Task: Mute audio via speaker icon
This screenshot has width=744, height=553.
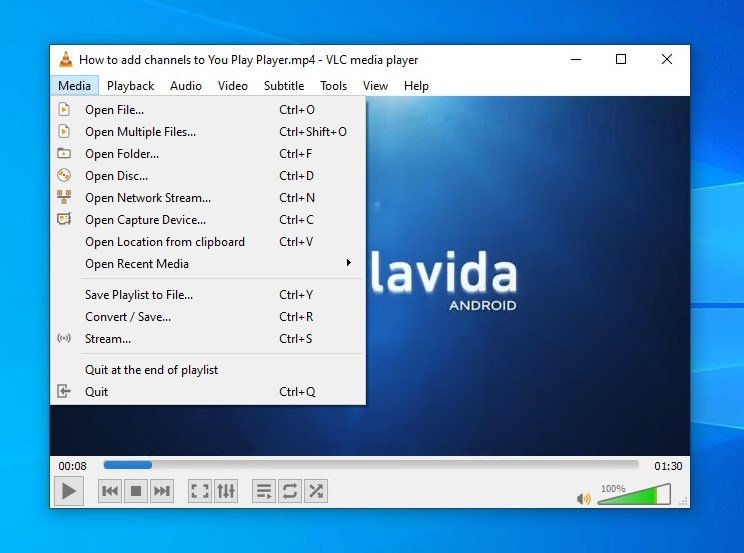Action: pyautogui.click(x=584, y=498)
